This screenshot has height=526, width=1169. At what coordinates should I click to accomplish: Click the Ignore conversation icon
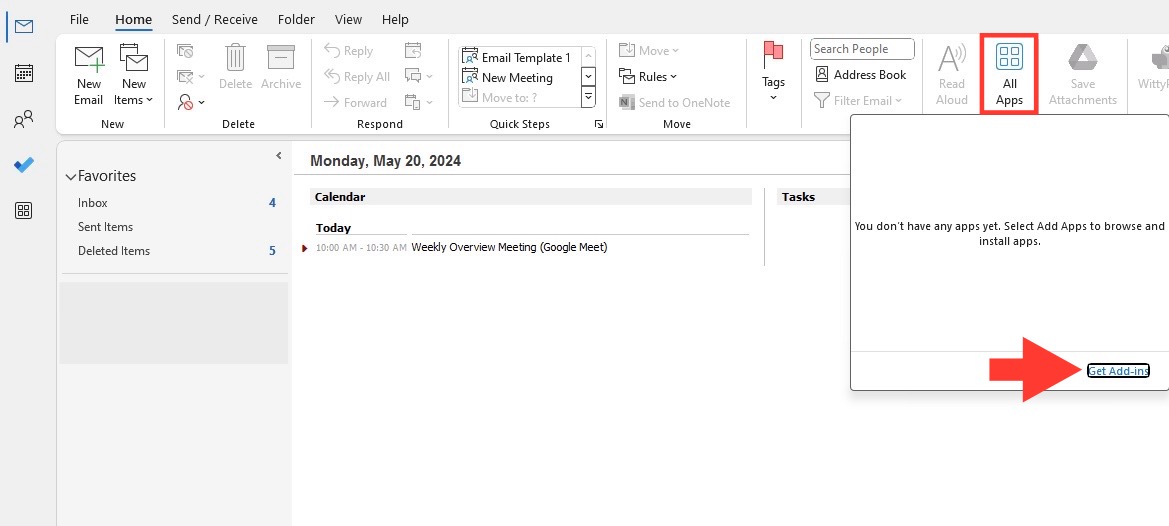[185, 51]
